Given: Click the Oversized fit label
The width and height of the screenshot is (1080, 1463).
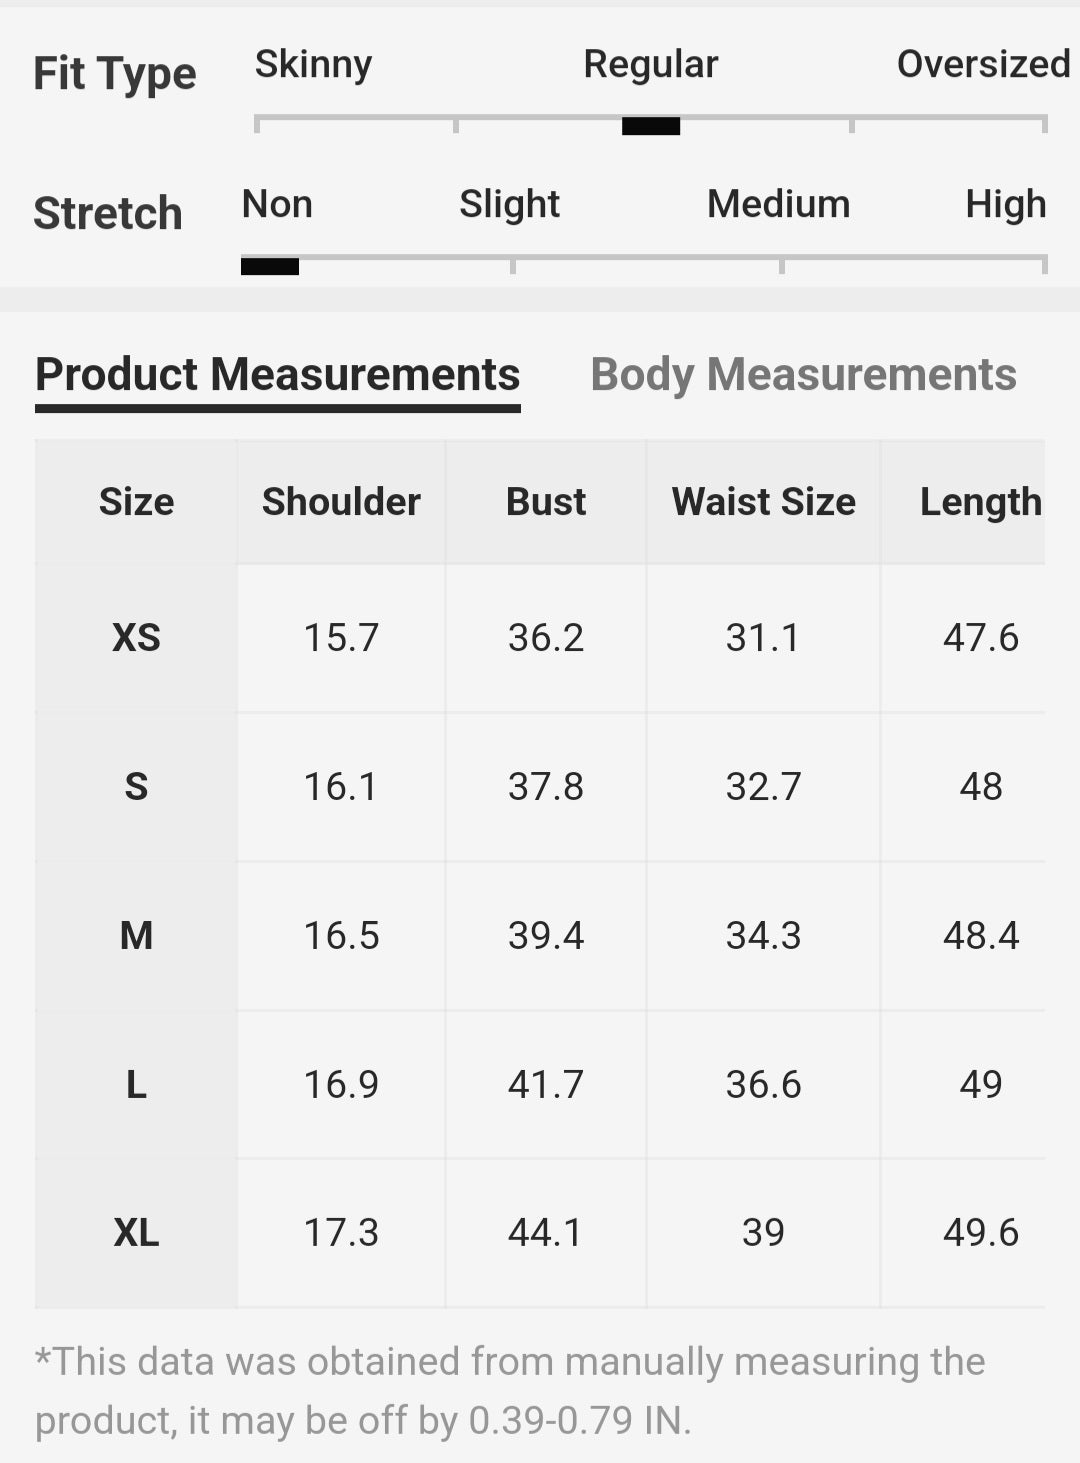Looking at the screenshot, I should (x=983, y=64).
